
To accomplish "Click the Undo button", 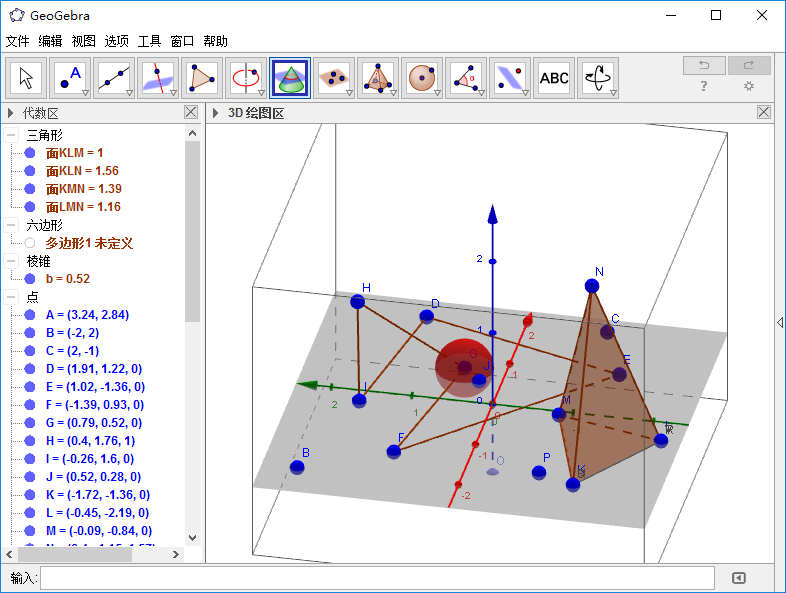I will [704, 66].
